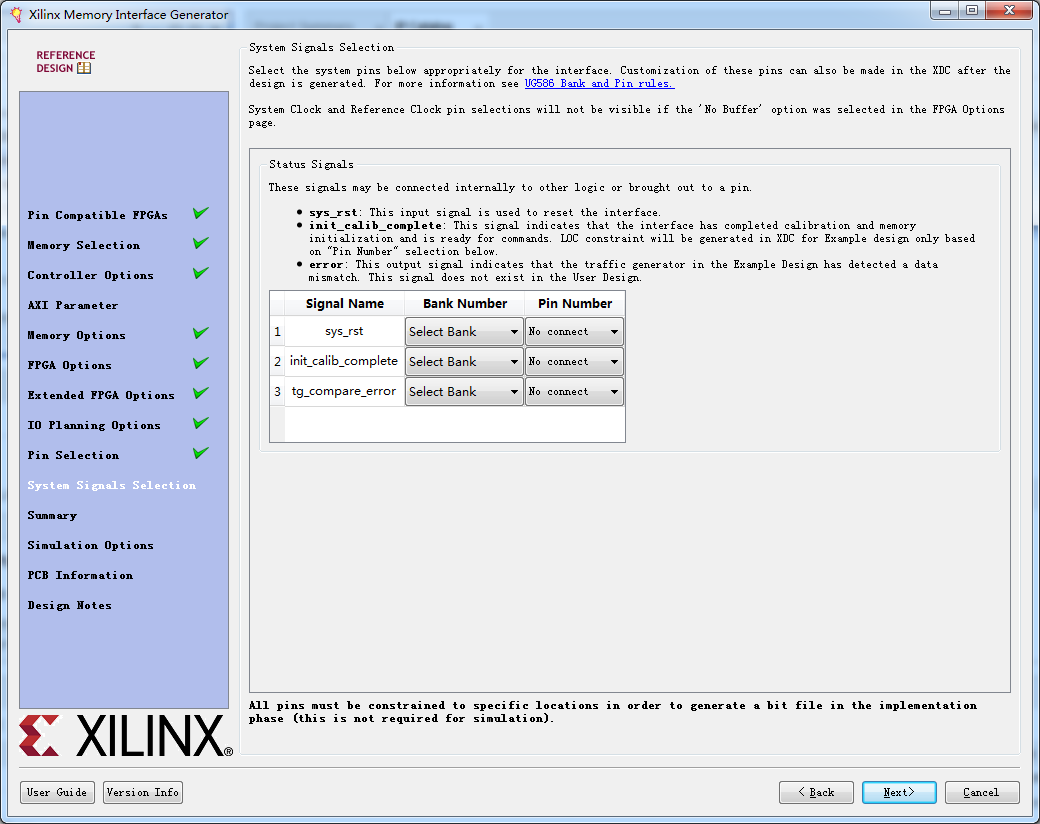Image resolution: width=1040 pixels, height=824 pixels.
Task: Click green checkmark beside IO Planning Options
Action: [x=201, y=423]
